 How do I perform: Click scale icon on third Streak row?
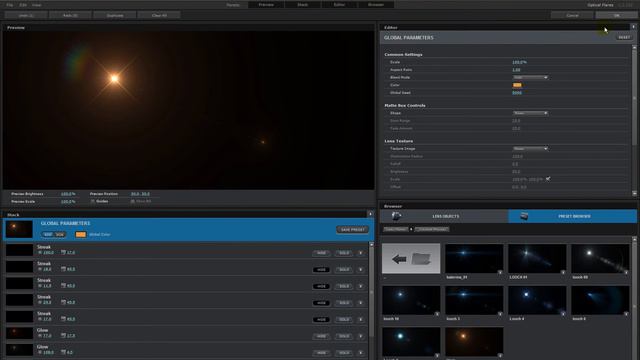[x=63, y=286]
